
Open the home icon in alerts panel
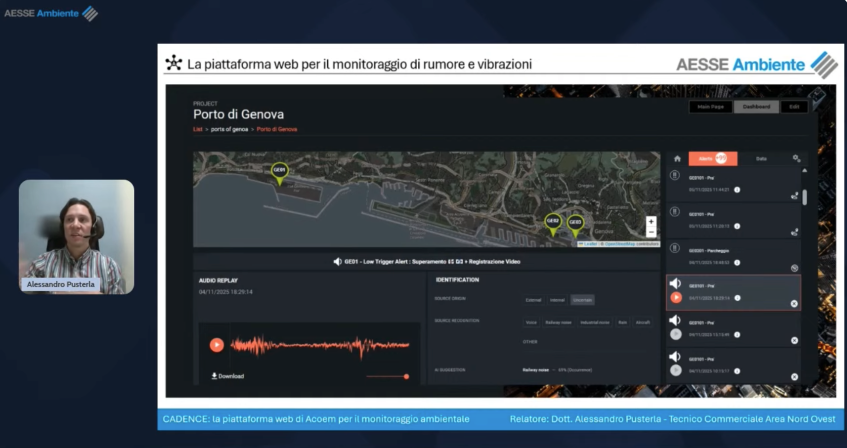[677, 159]
